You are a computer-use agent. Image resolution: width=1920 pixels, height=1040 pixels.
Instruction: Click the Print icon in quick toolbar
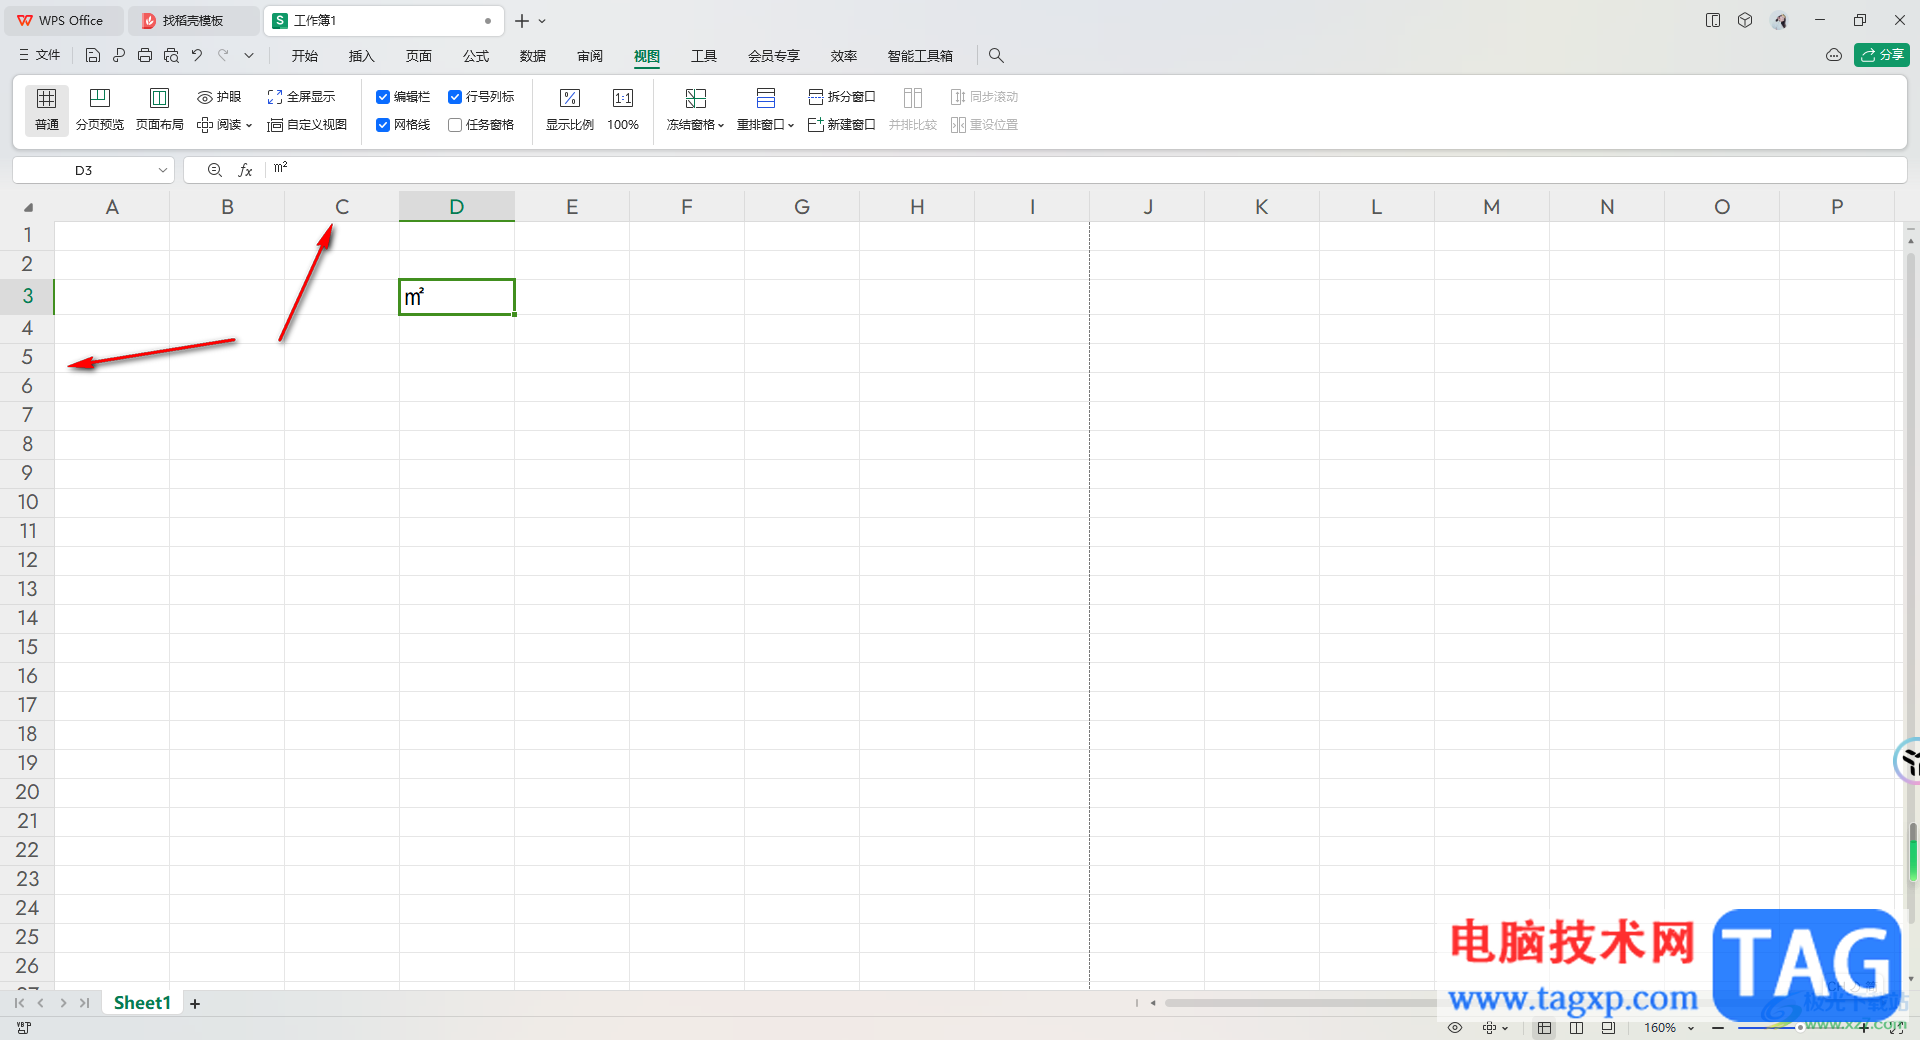[x=145, y=56]
